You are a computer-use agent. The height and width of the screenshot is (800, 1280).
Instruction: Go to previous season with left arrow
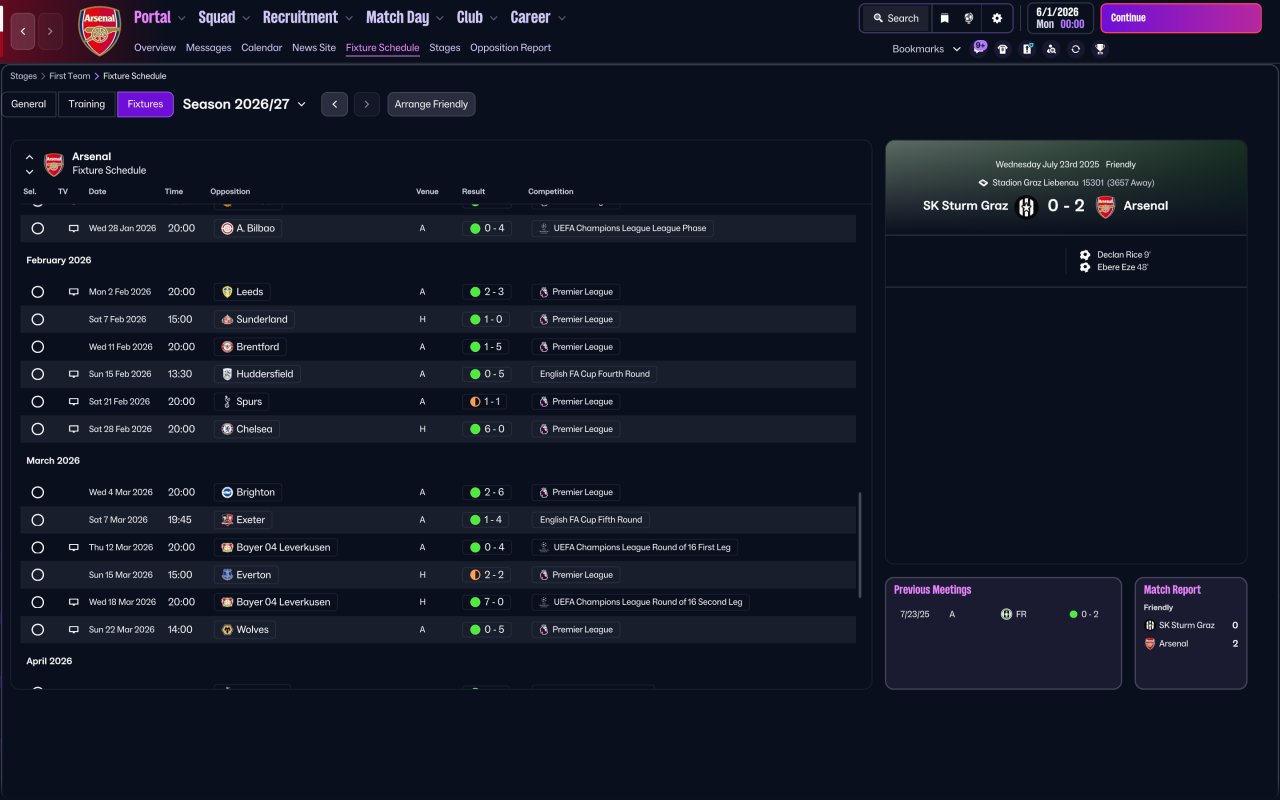pyautogui.click(x=334, y=104)
